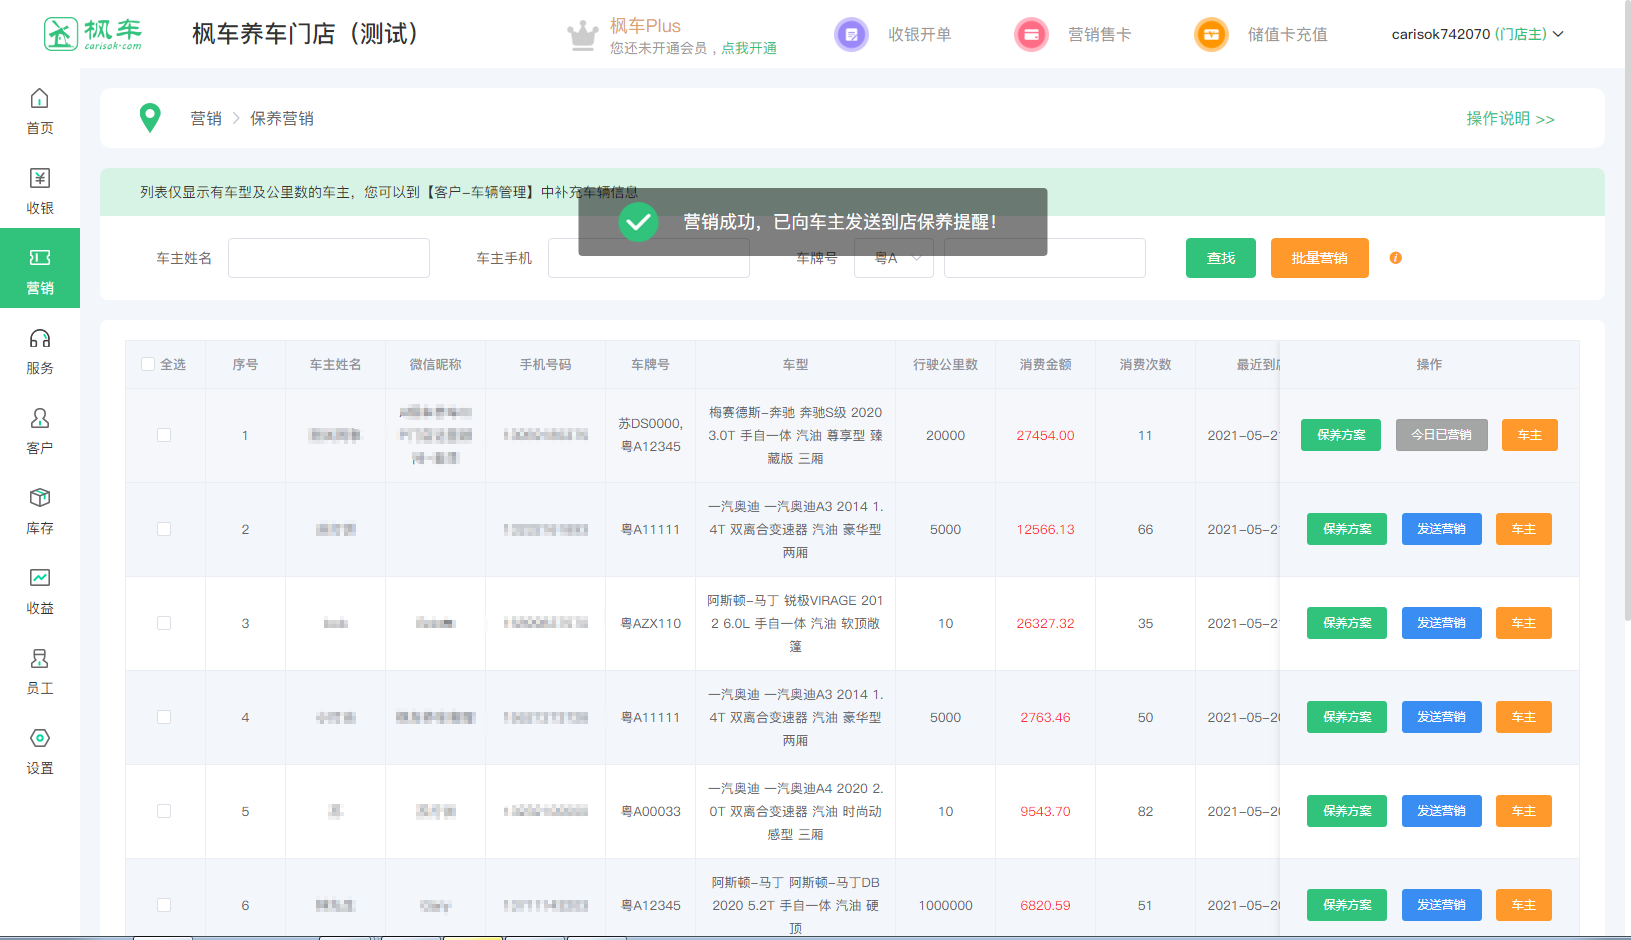Open the 库存 inventory box icon
Screen dimensions: 1631x940
click(39, 499)
